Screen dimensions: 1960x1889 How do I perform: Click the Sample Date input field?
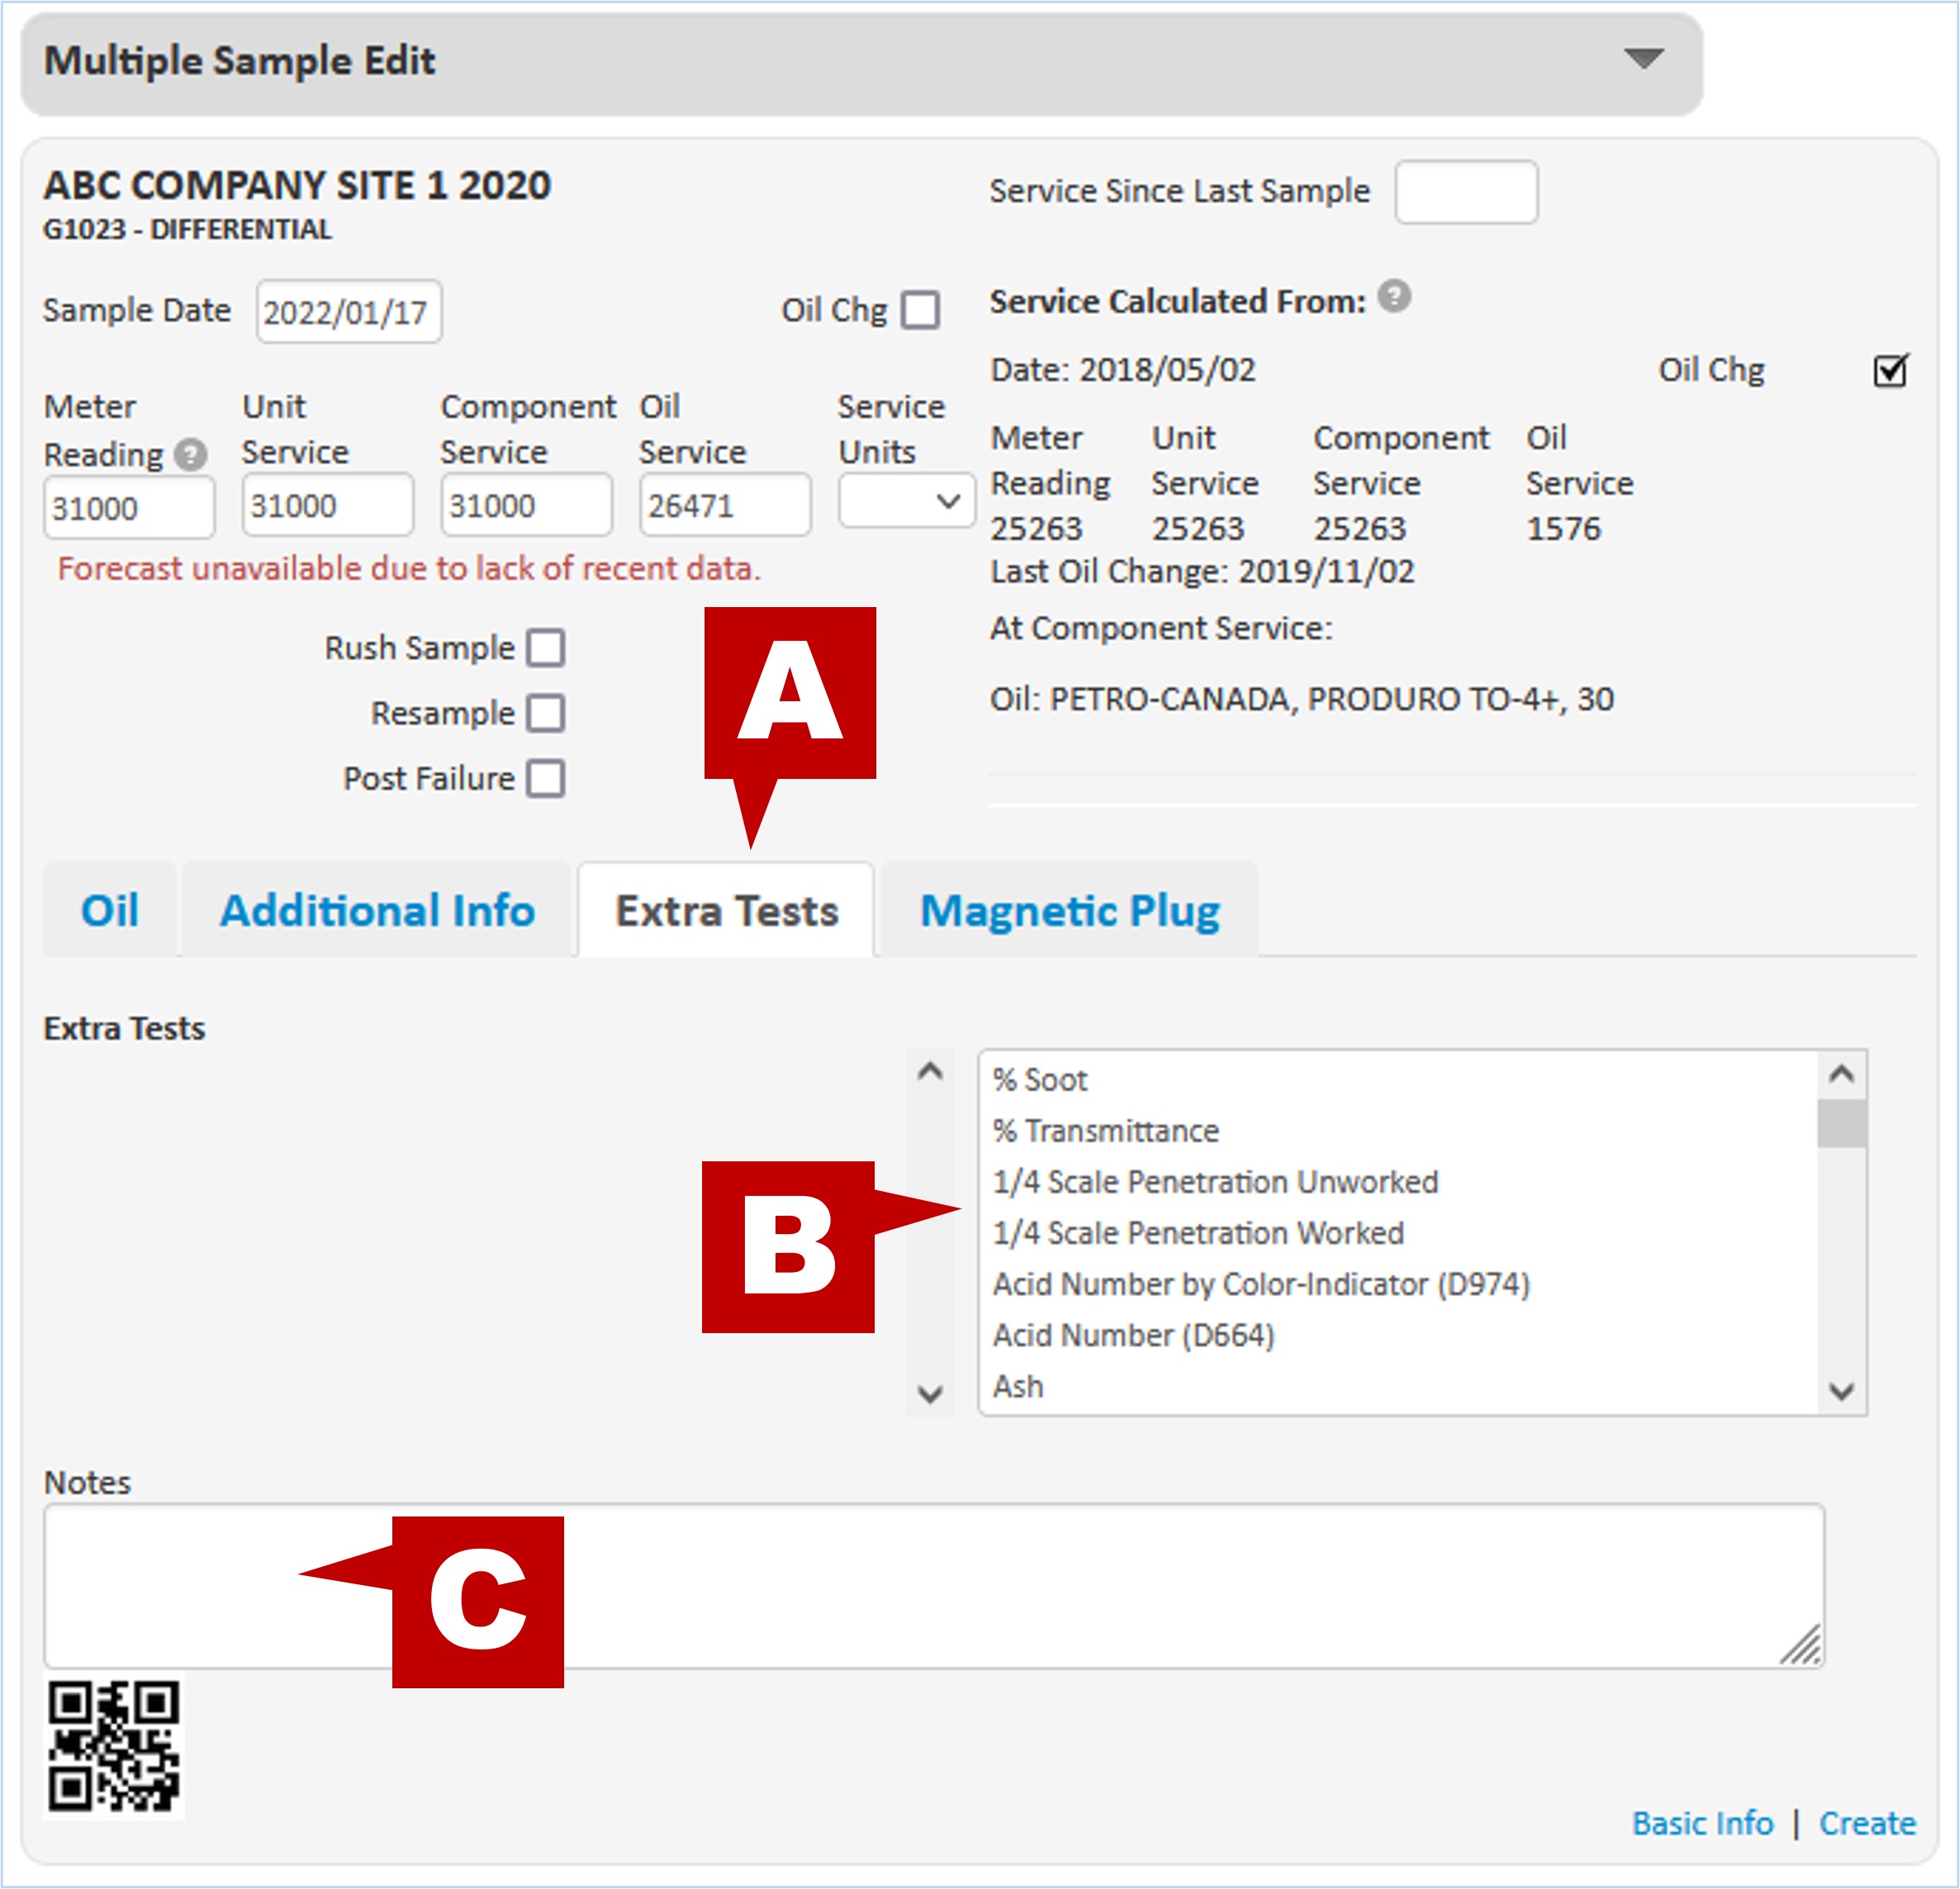tap(348, 312)
